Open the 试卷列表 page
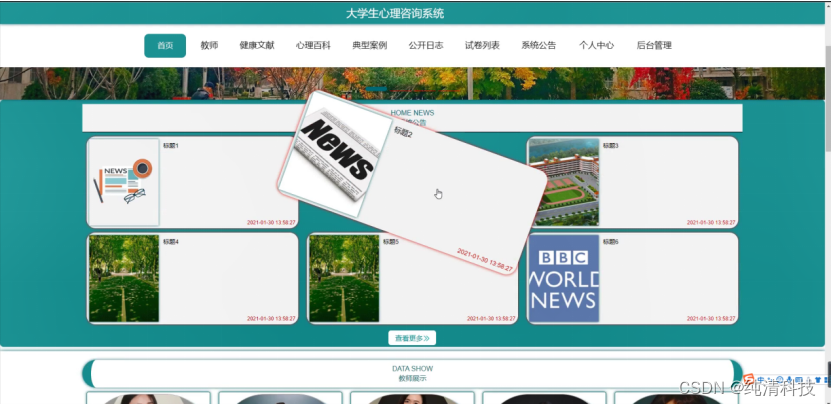 point(482,46)
